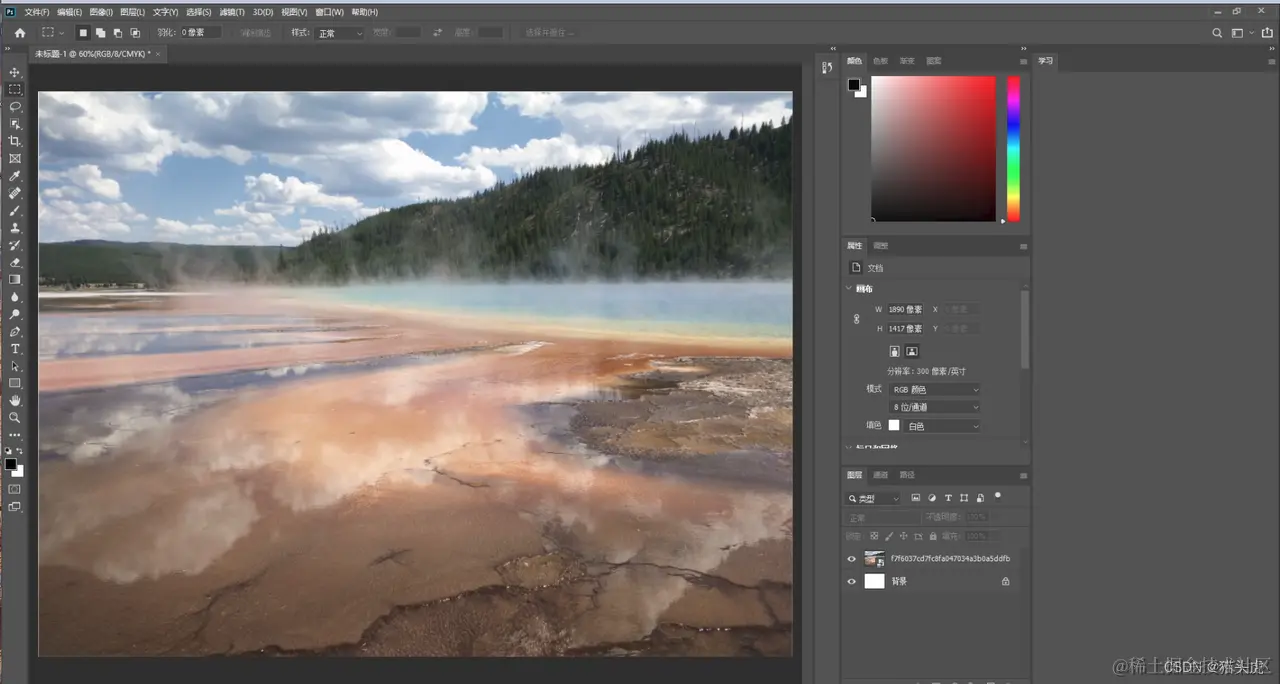This screenshot has width=1280, height=684.
Task: Select the Pen tool
Action: (15, 331)
